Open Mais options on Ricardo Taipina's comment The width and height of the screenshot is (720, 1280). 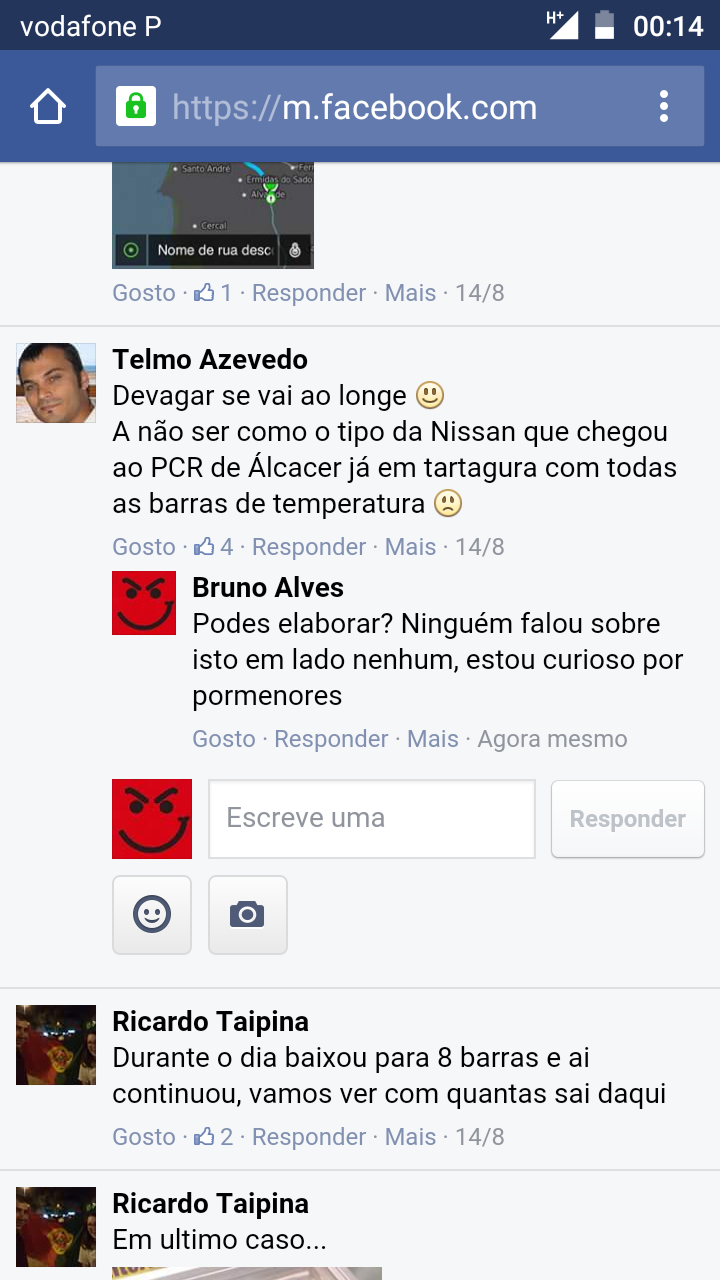pyautogui.click(x=410, y=1137)
